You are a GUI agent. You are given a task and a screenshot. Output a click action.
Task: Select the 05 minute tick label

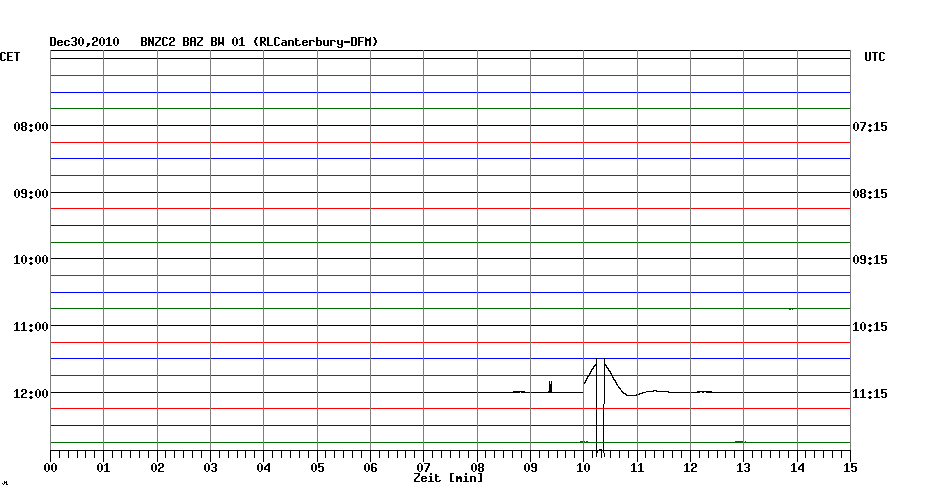[x=317, y=467]
